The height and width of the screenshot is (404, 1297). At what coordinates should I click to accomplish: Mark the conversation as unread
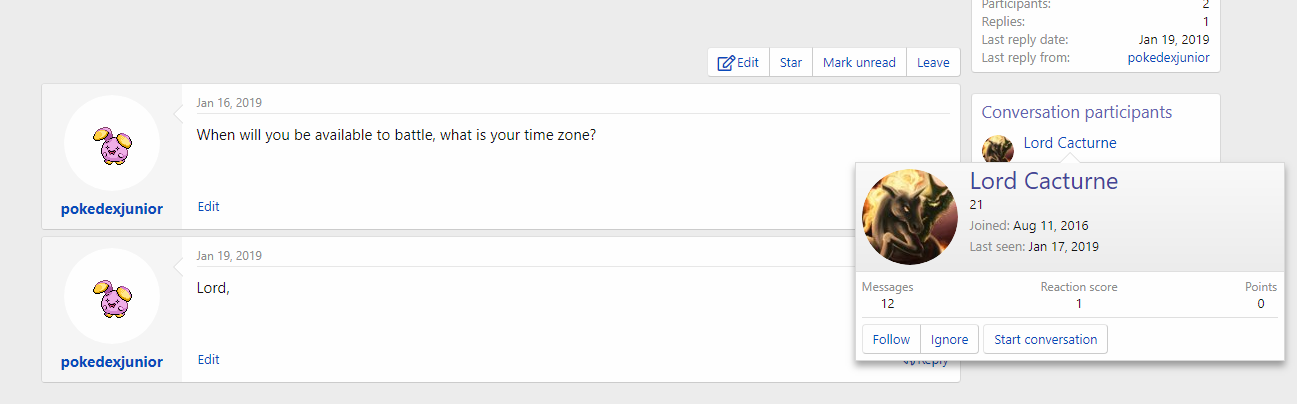pyautogui.click(x=859, y=62)
